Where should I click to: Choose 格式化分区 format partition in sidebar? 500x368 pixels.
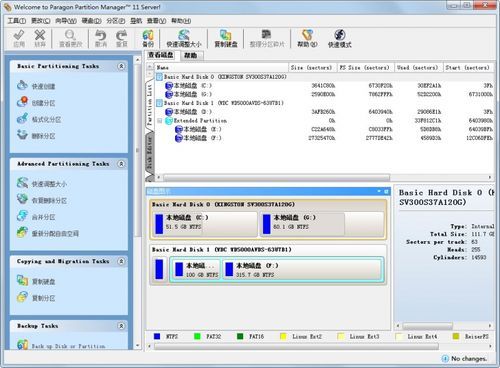(39, 119)
